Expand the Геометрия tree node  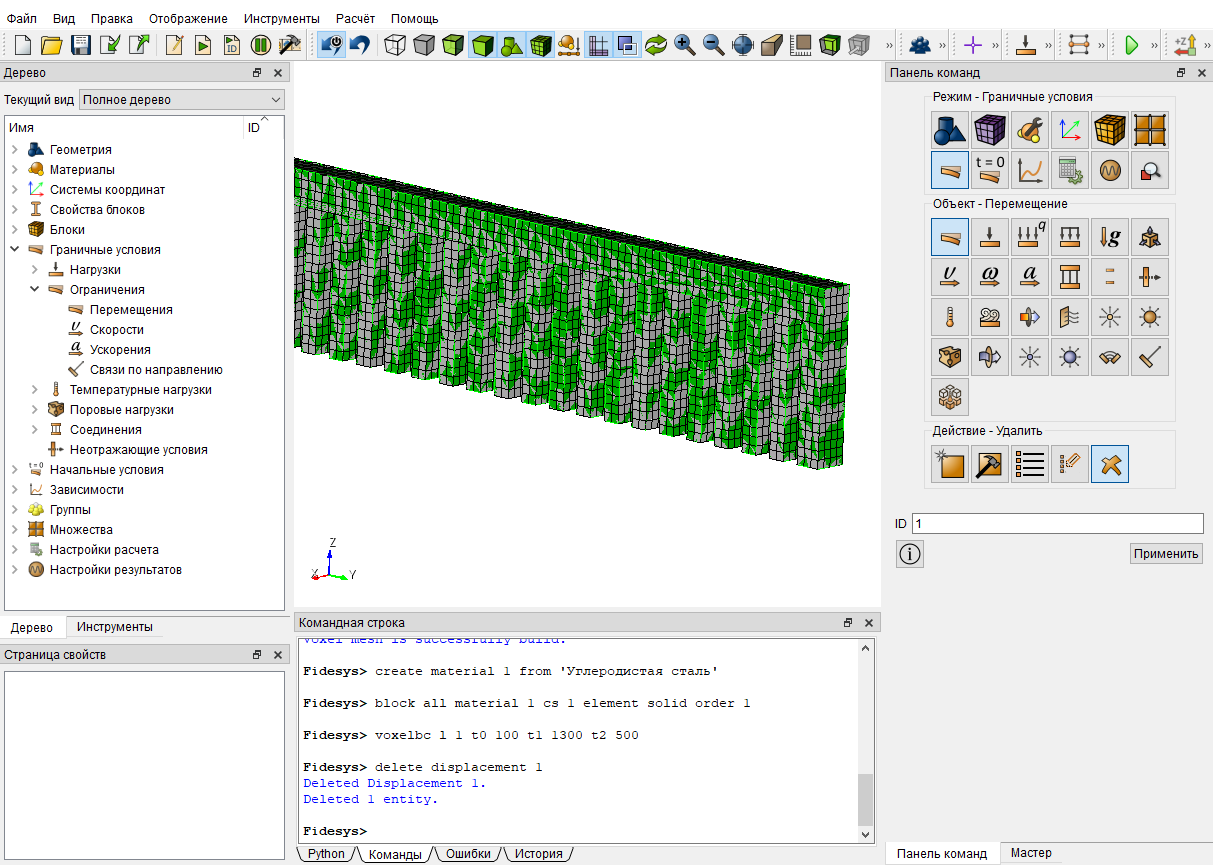pyautogui.click(x=15, y=150)
